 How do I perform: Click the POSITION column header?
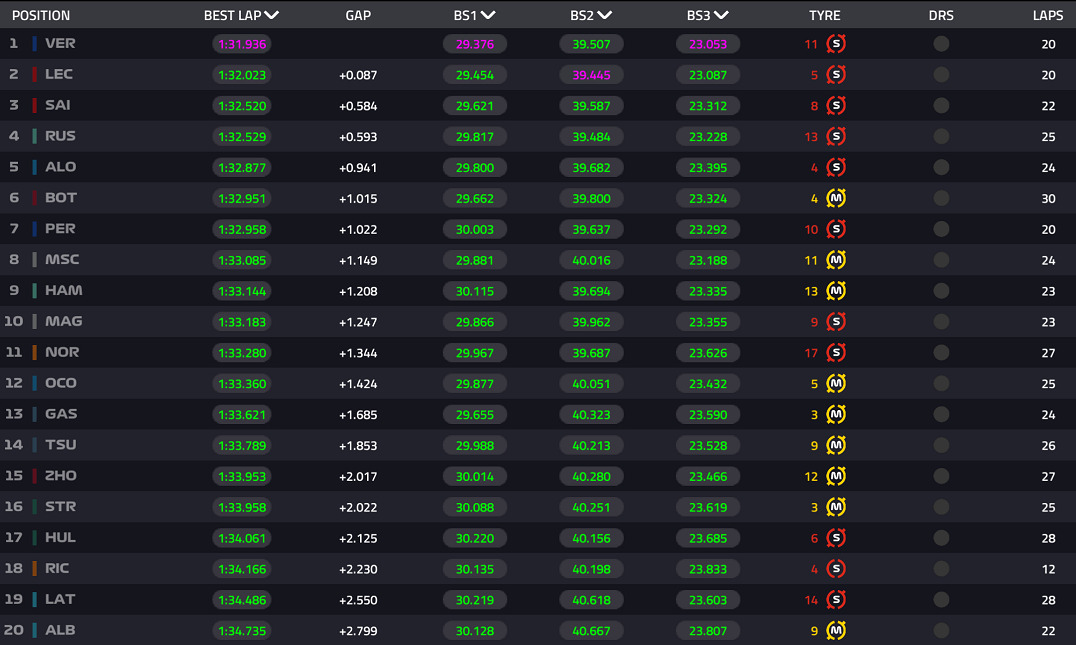(x=41, y=15)
